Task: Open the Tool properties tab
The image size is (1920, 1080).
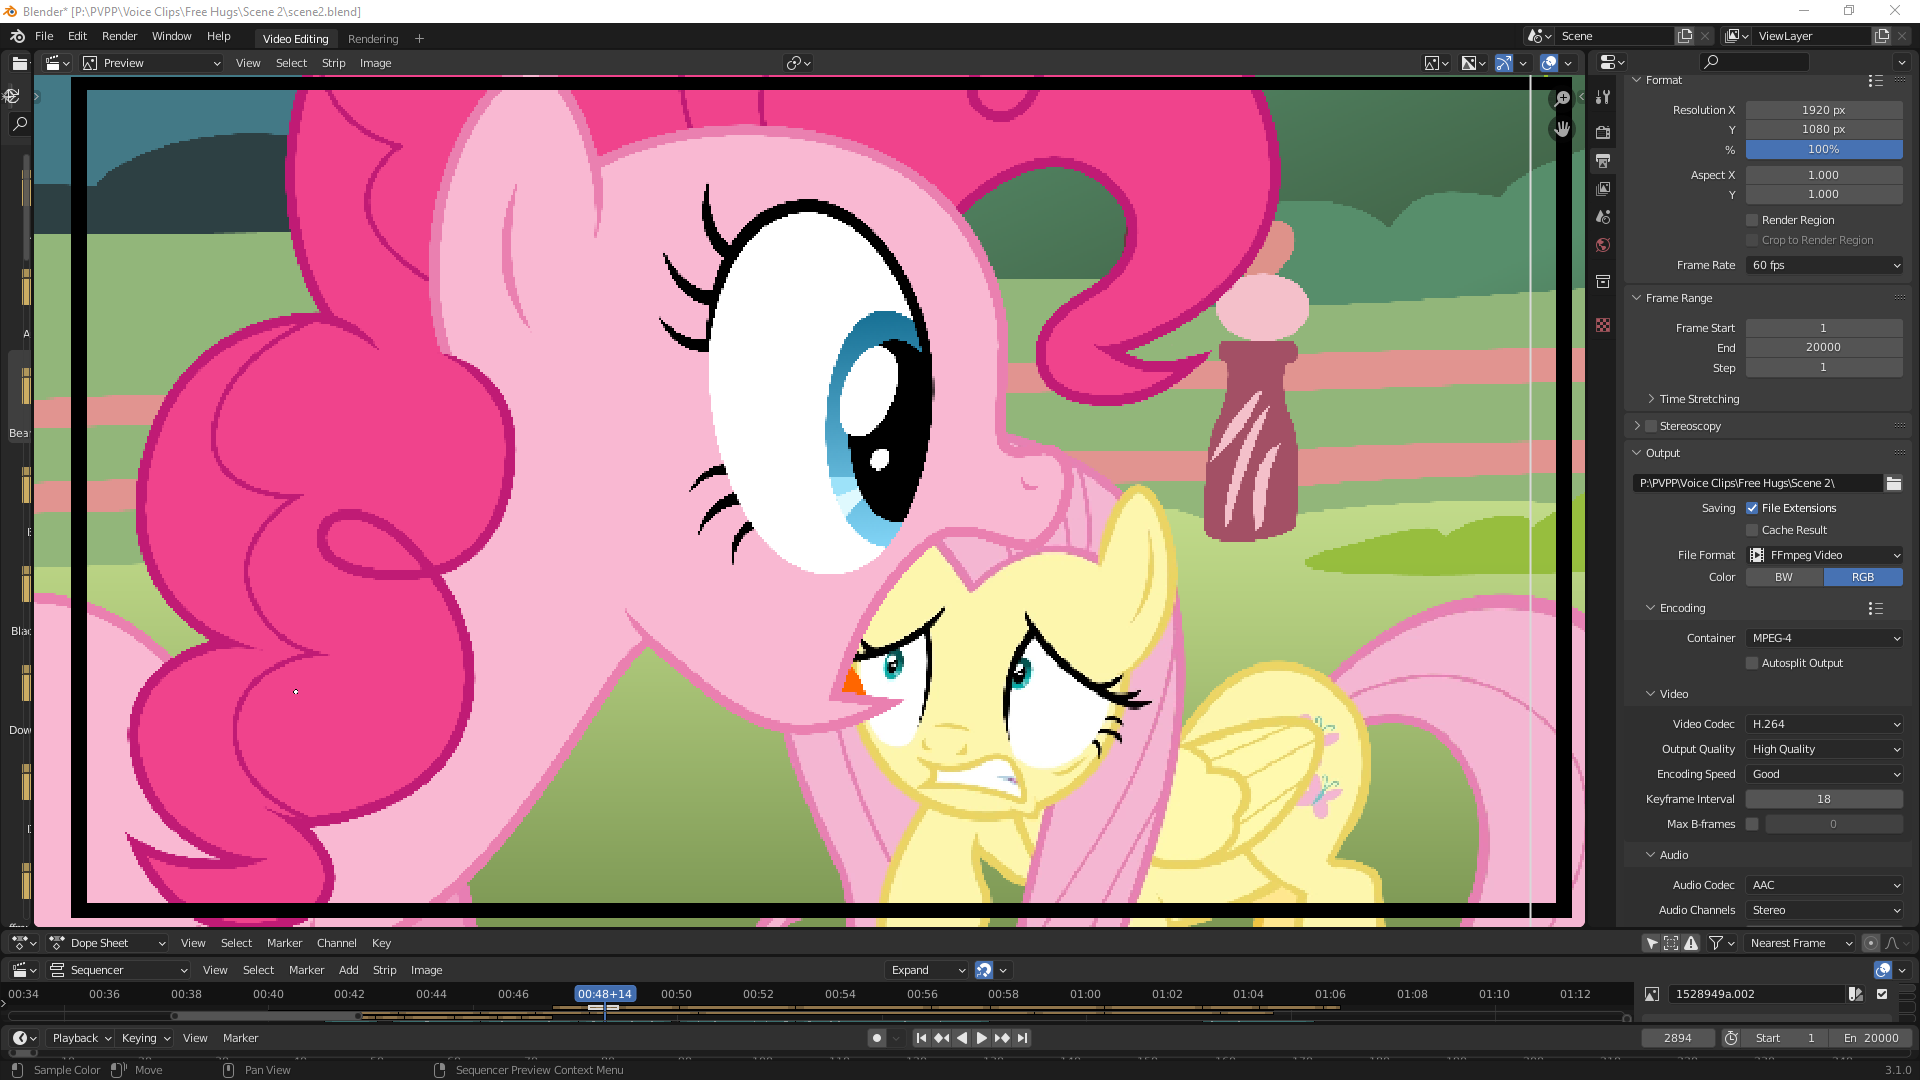Action: 1603,97
